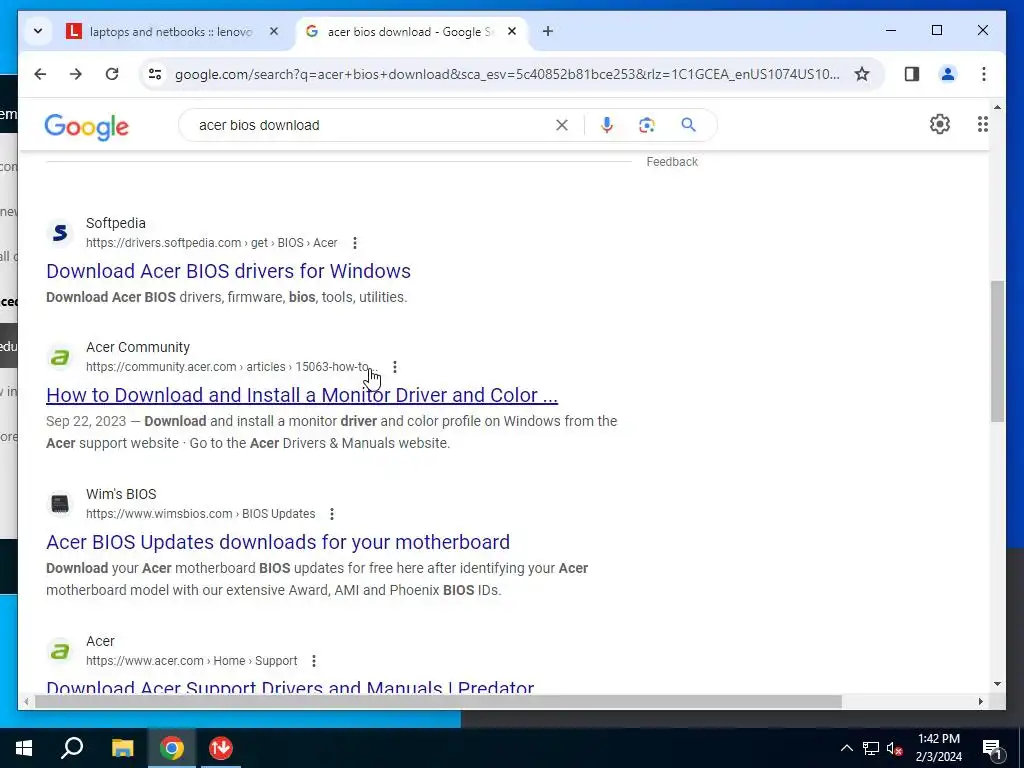Image resolution: width=1024 pixels, height=768 pixels.
Task: Open more options for Softpedia result
Action: (355, 243)
